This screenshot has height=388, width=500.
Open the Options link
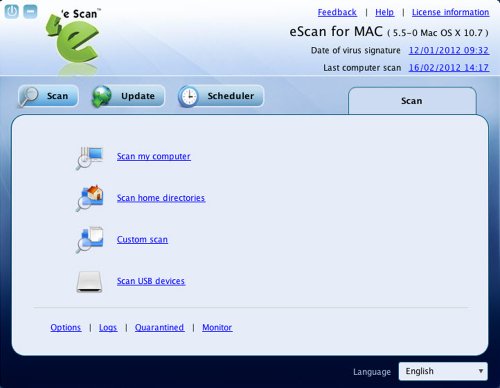pyautogui.click(x=66, y=328)
